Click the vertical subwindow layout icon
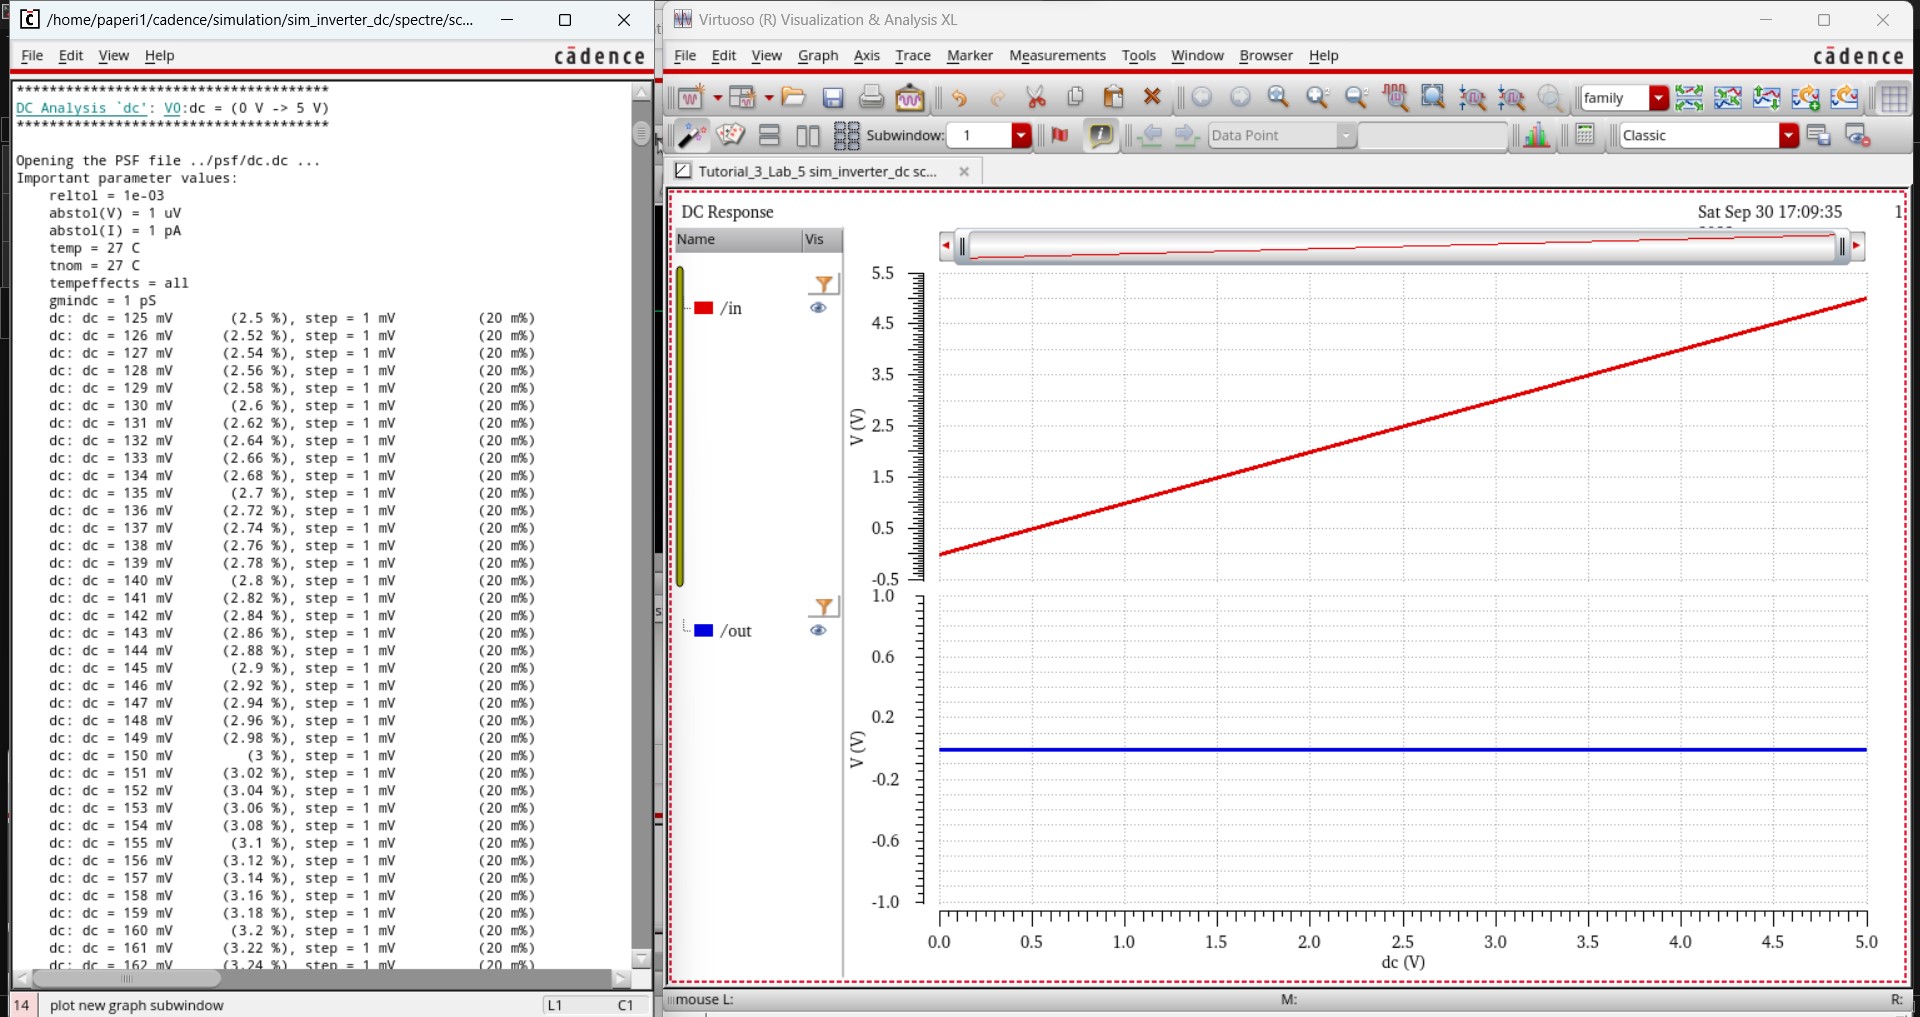This screenshot has height=1017, width=1920. [770, 135]
